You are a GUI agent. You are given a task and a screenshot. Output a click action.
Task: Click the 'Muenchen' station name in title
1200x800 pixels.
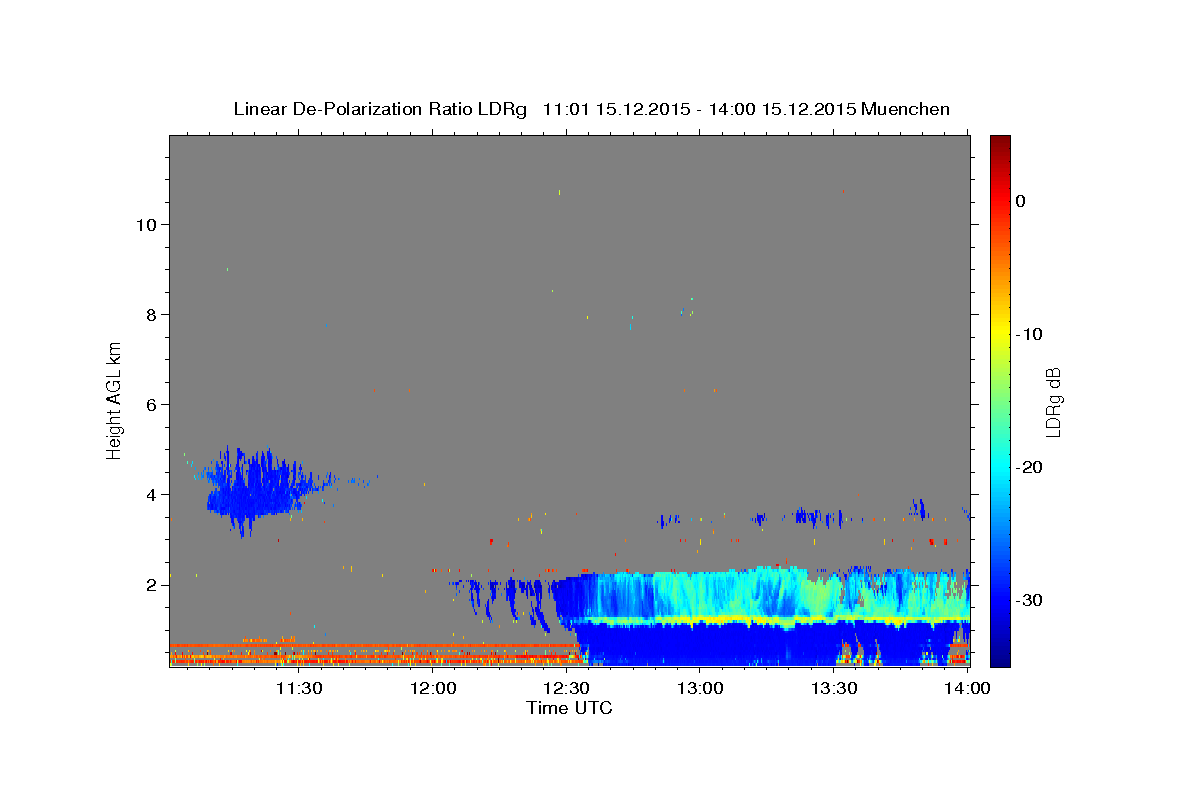(x=906, y=109)
